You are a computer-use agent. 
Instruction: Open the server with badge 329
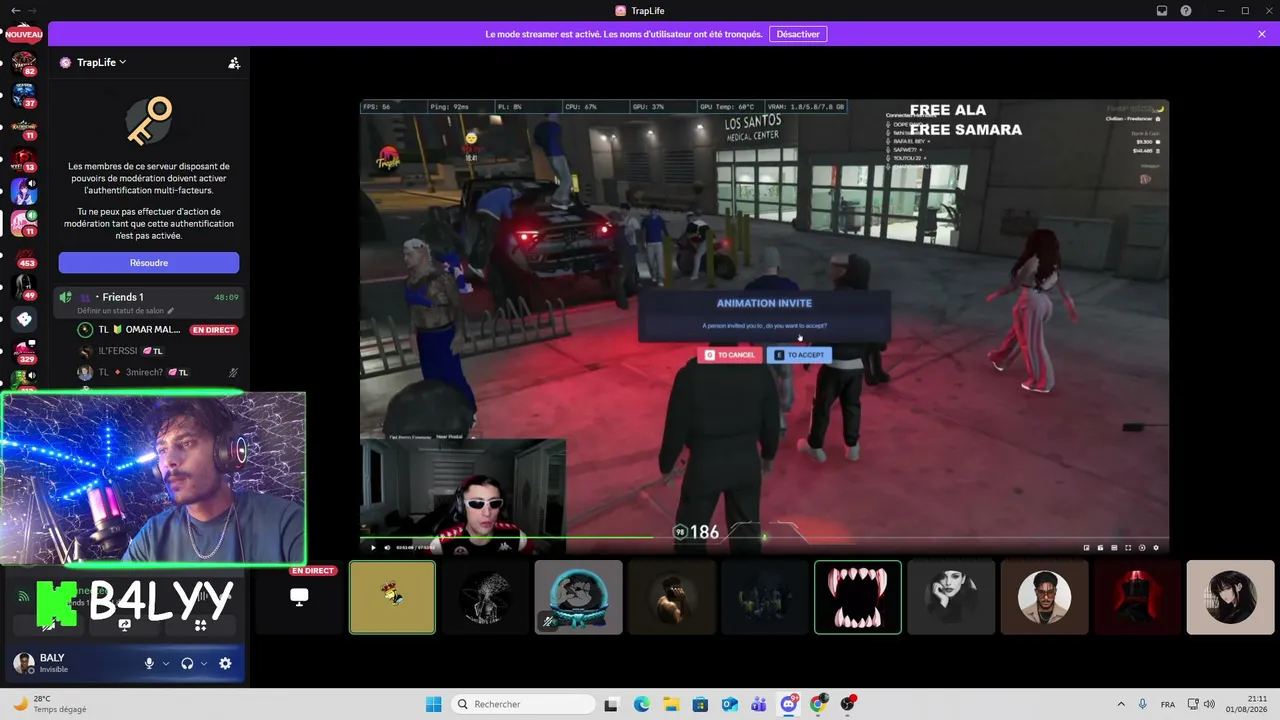(24, 352)
